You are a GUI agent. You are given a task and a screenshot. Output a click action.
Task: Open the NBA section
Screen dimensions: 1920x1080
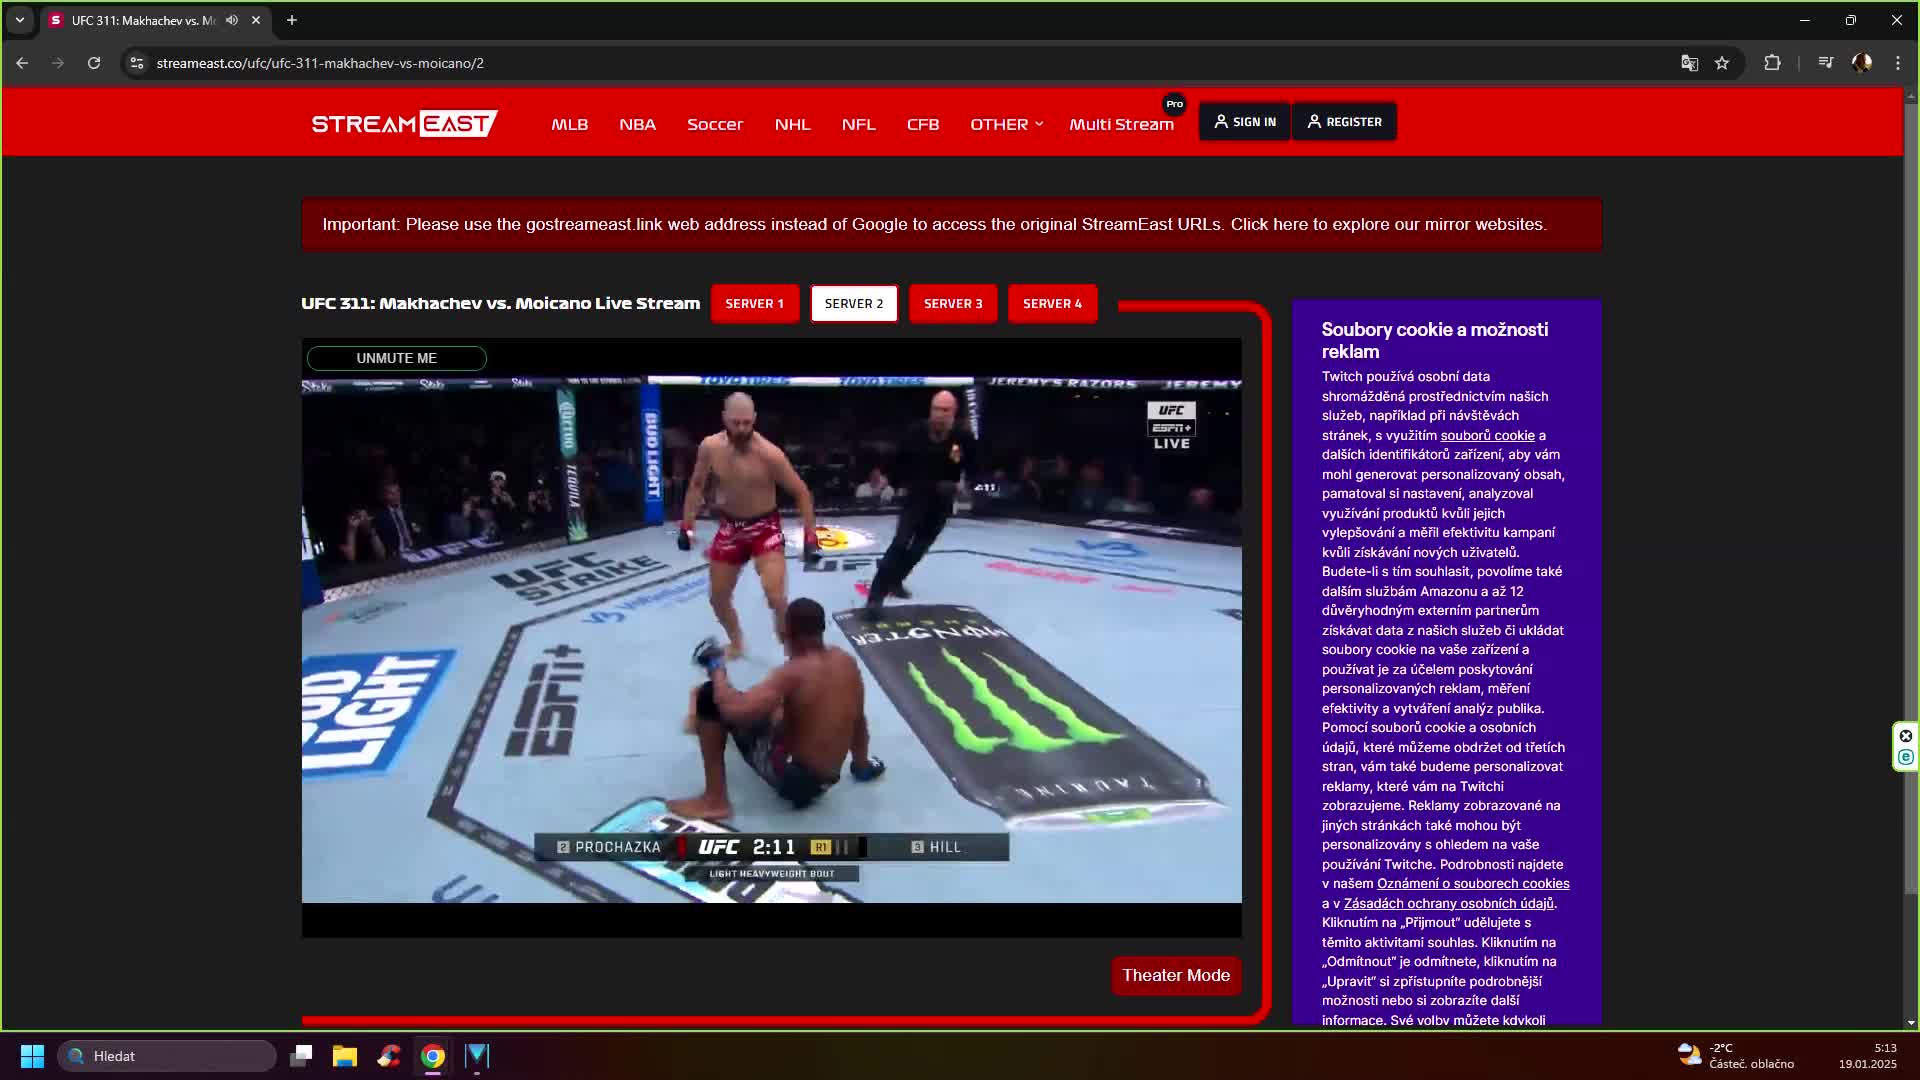pos(637,124)
